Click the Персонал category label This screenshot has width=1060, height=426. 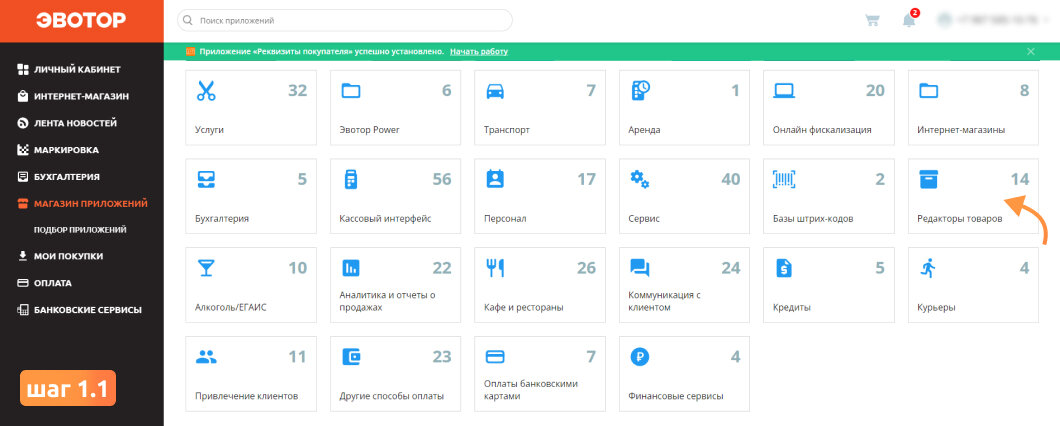(505, 218)
